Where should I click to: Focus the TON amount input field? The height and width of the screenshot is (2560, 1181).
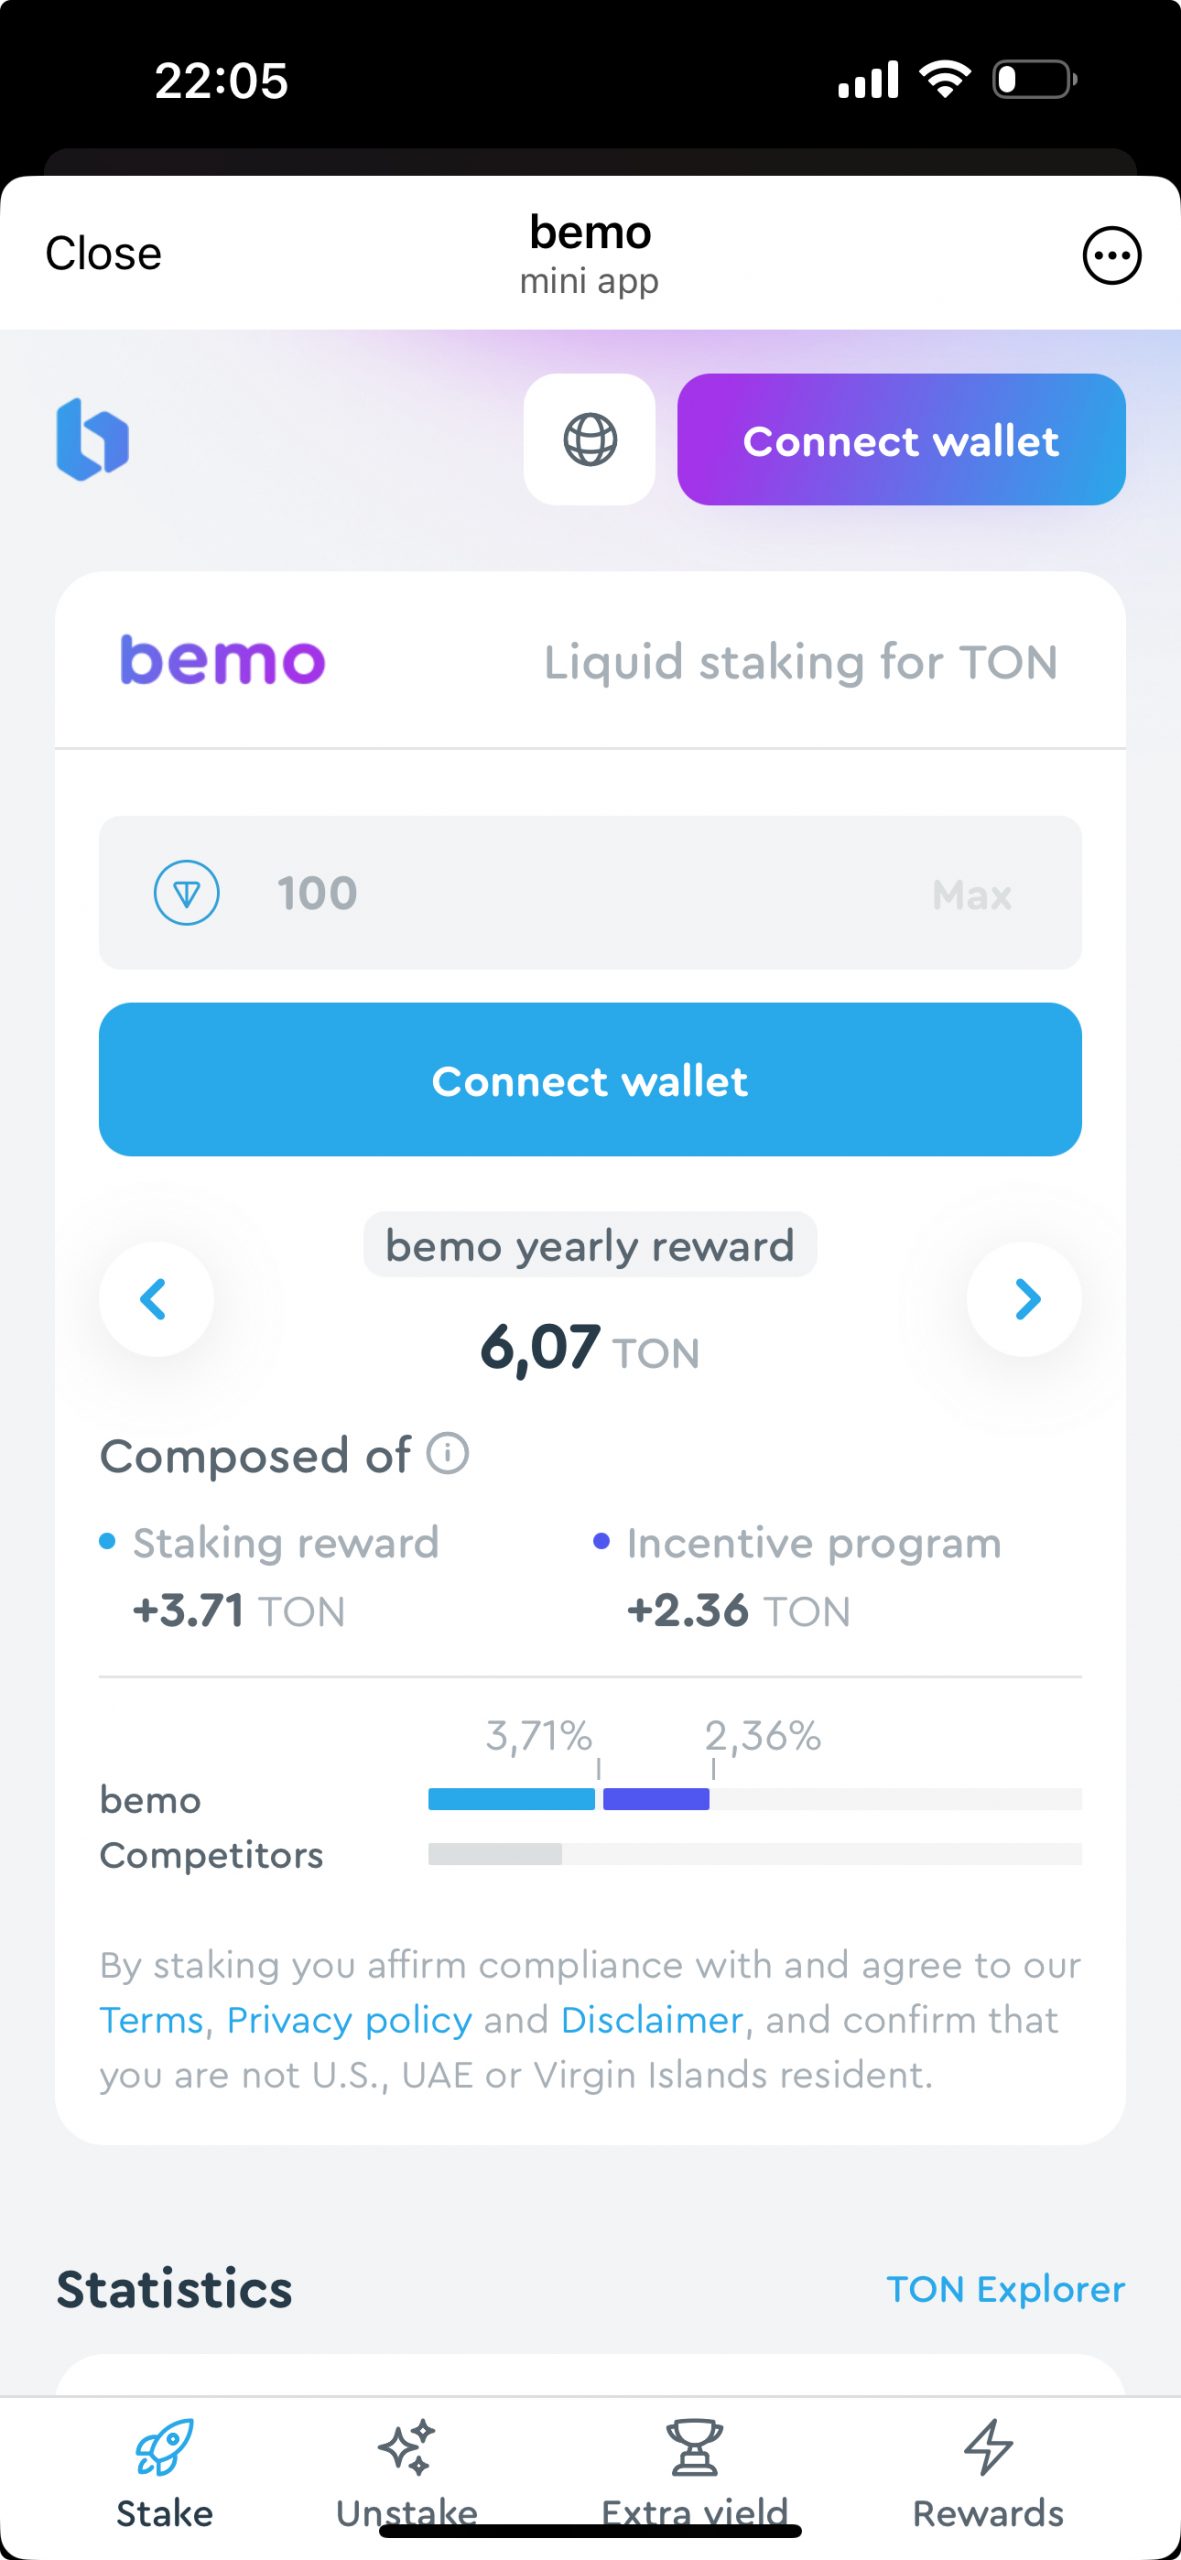[590, 893]
